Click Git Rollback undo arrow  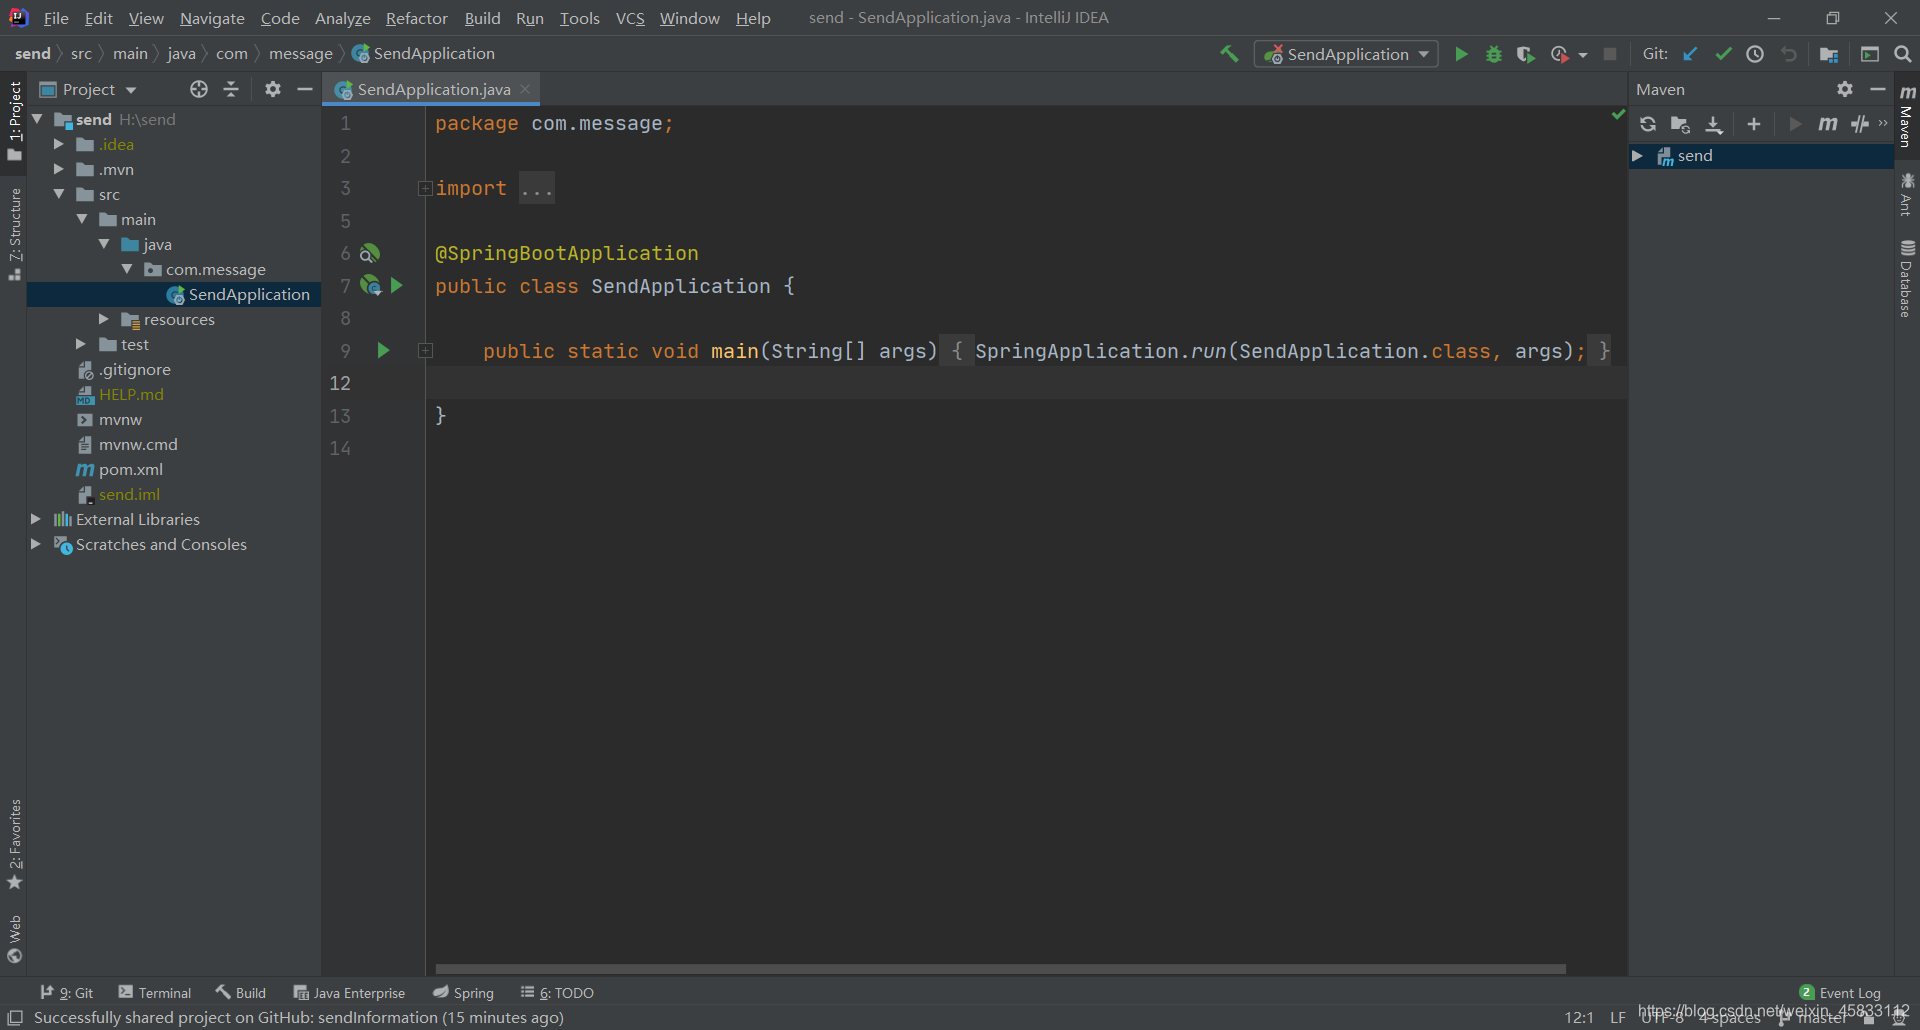coord(1789,54)
